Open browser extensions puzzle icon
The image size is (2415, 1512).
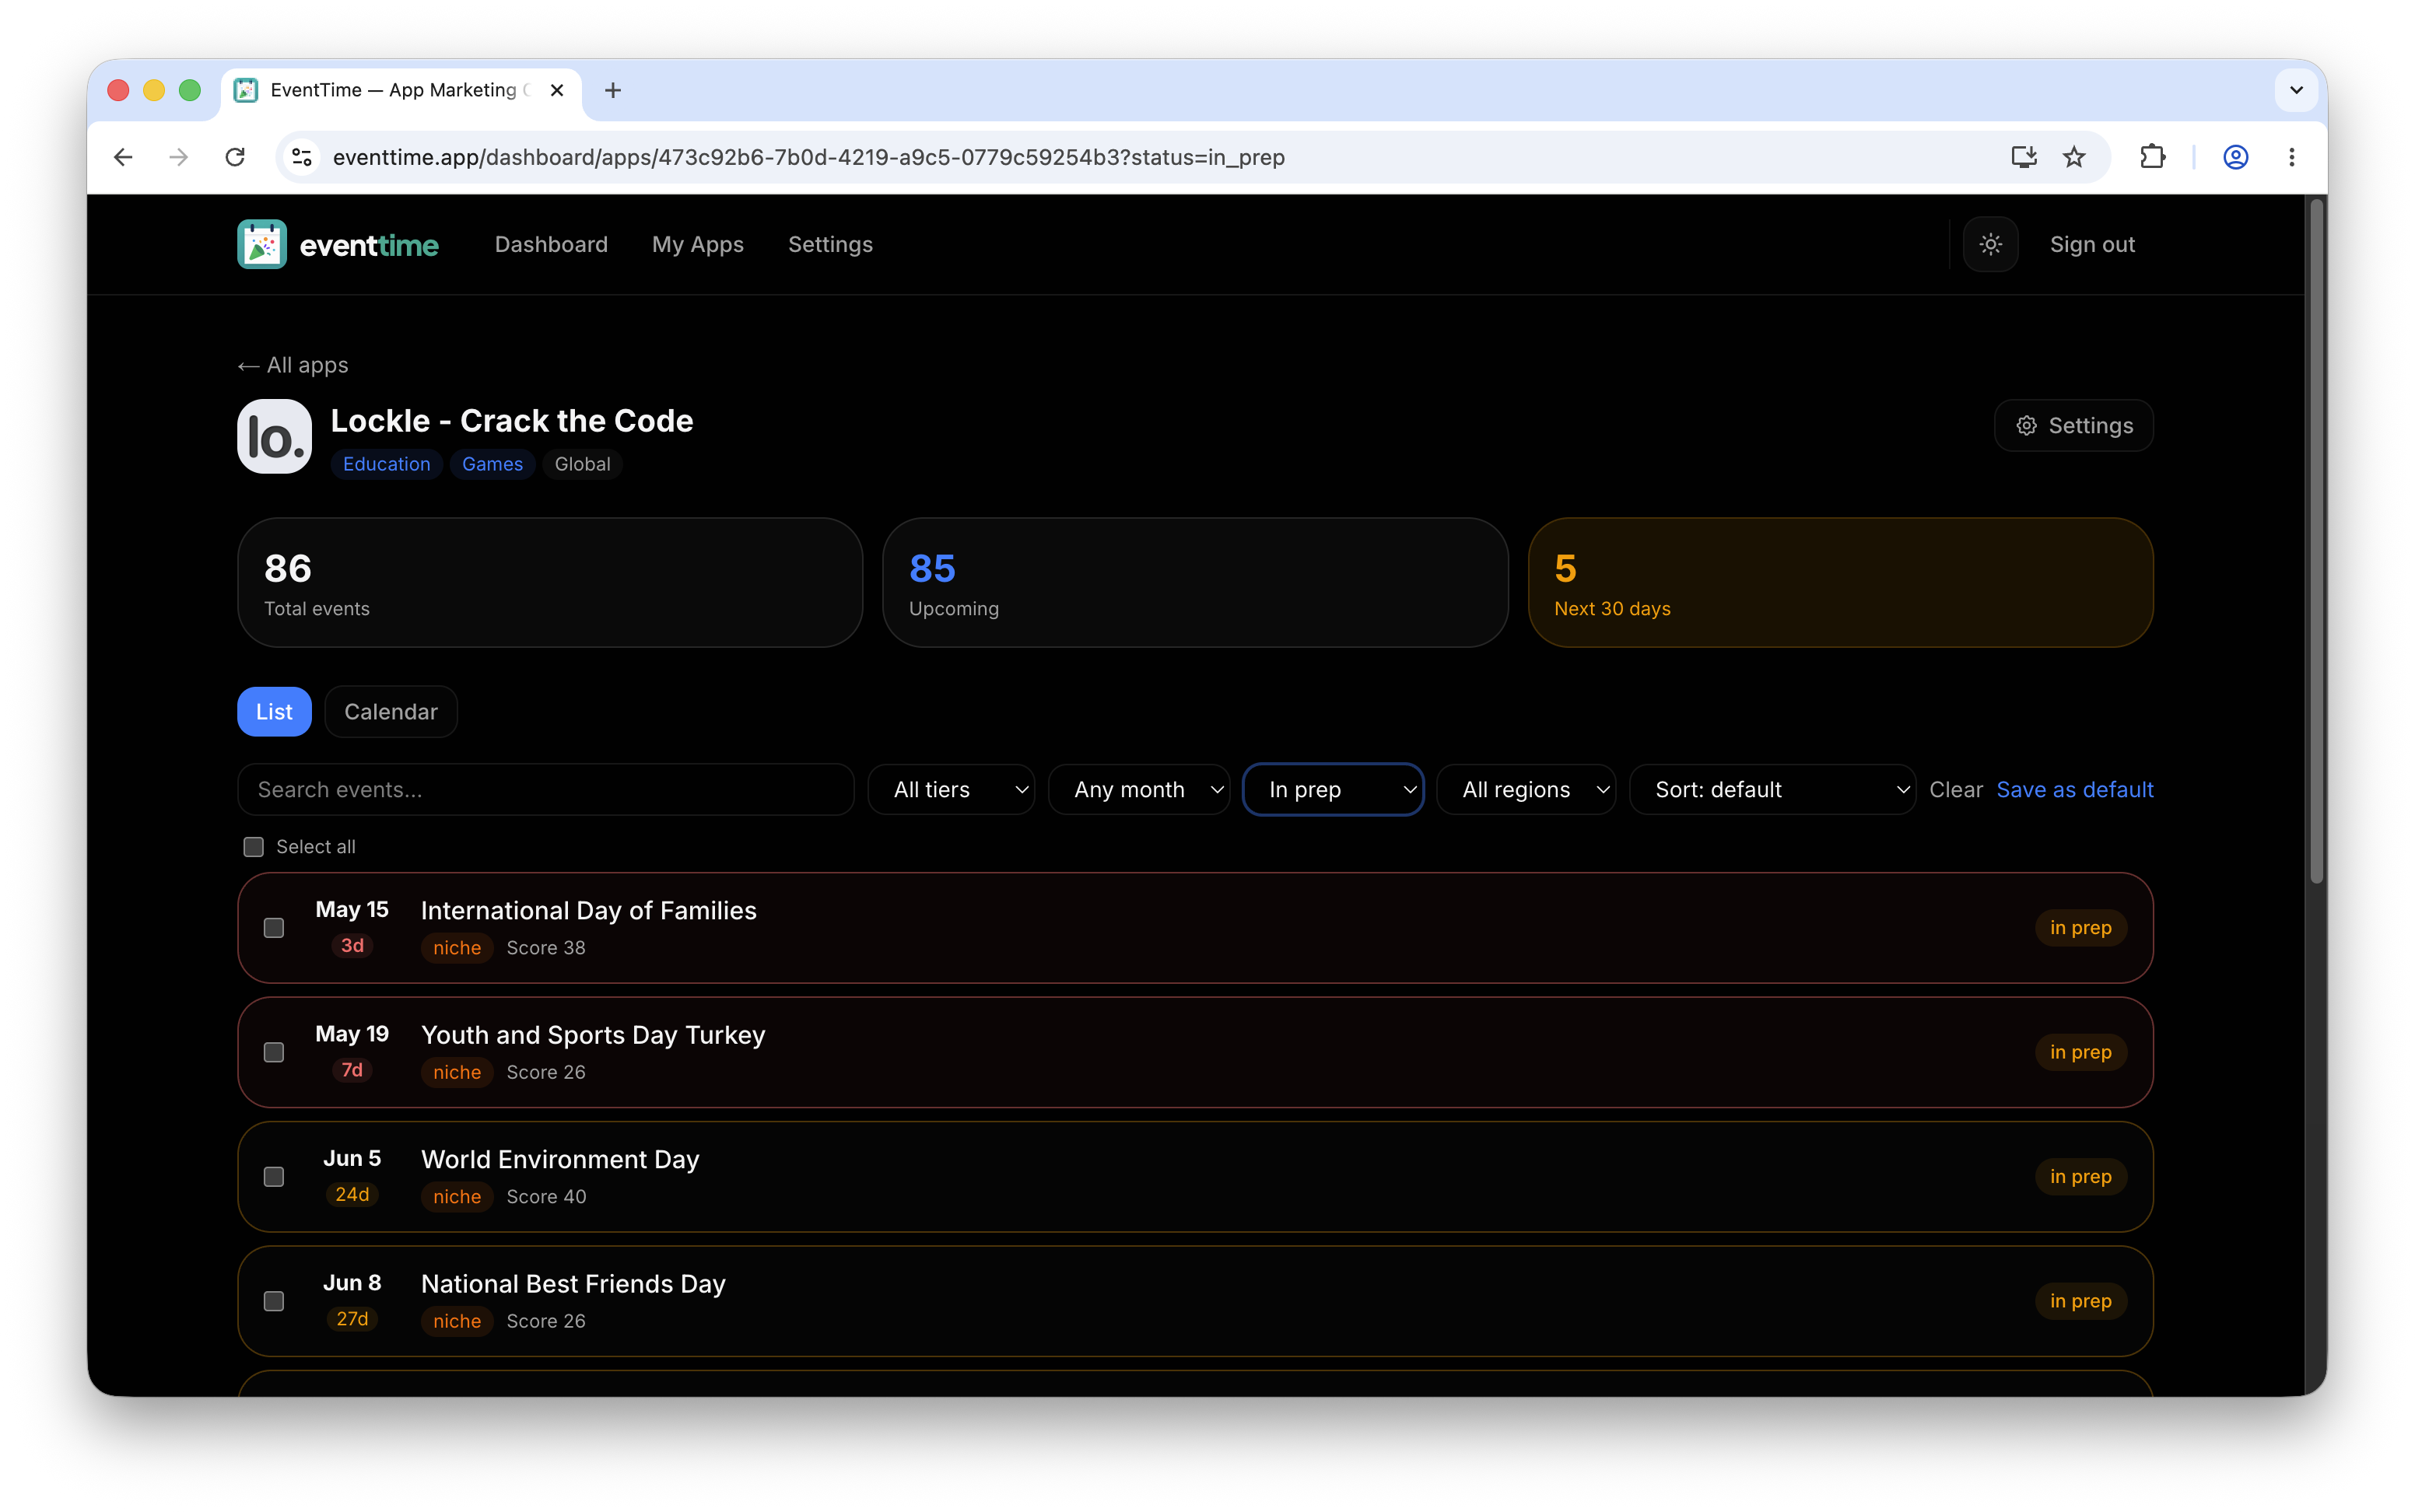[x=2152, y=157]
